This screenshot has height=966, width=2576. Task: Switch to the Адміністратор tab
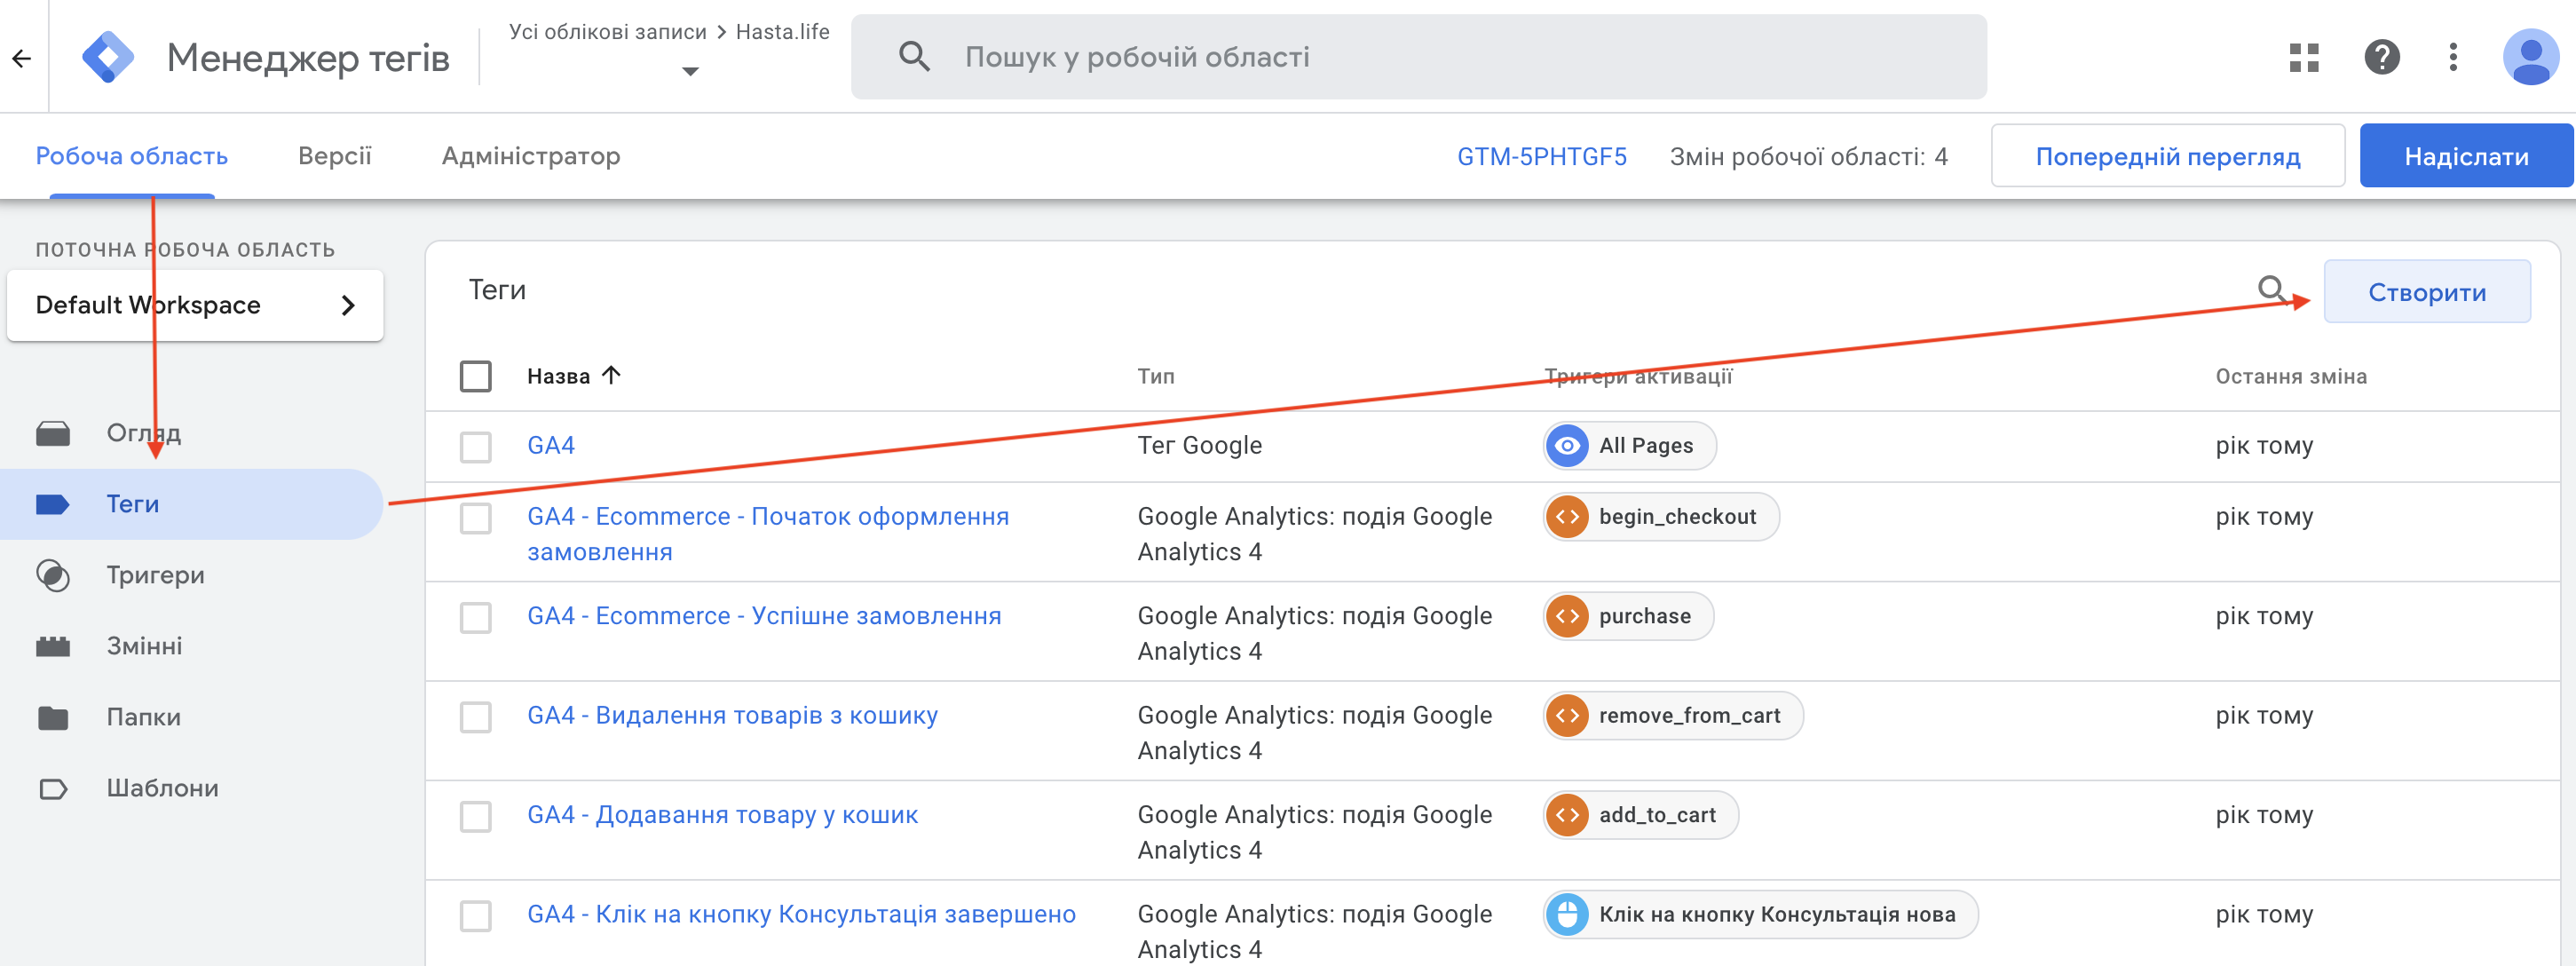(x=531, y=156)
